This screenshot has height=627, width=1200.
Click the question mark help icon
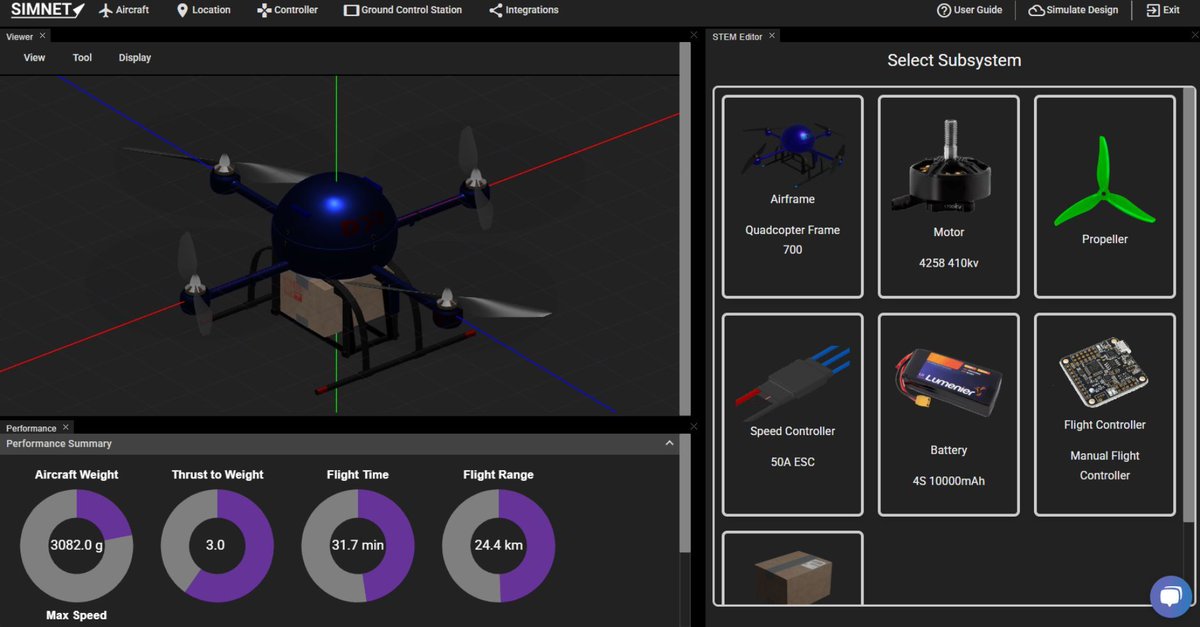(944, 10)
